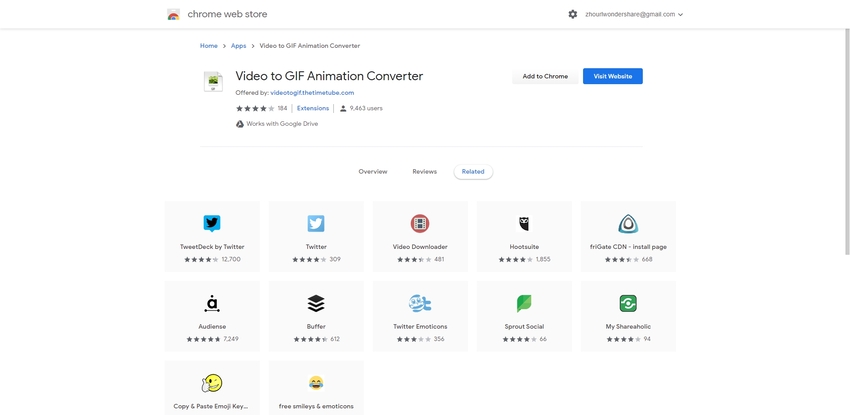This screenshot has height=415, width=850.
Task: Click the Hootsuite title text
Action: click(x=524, y=247)
